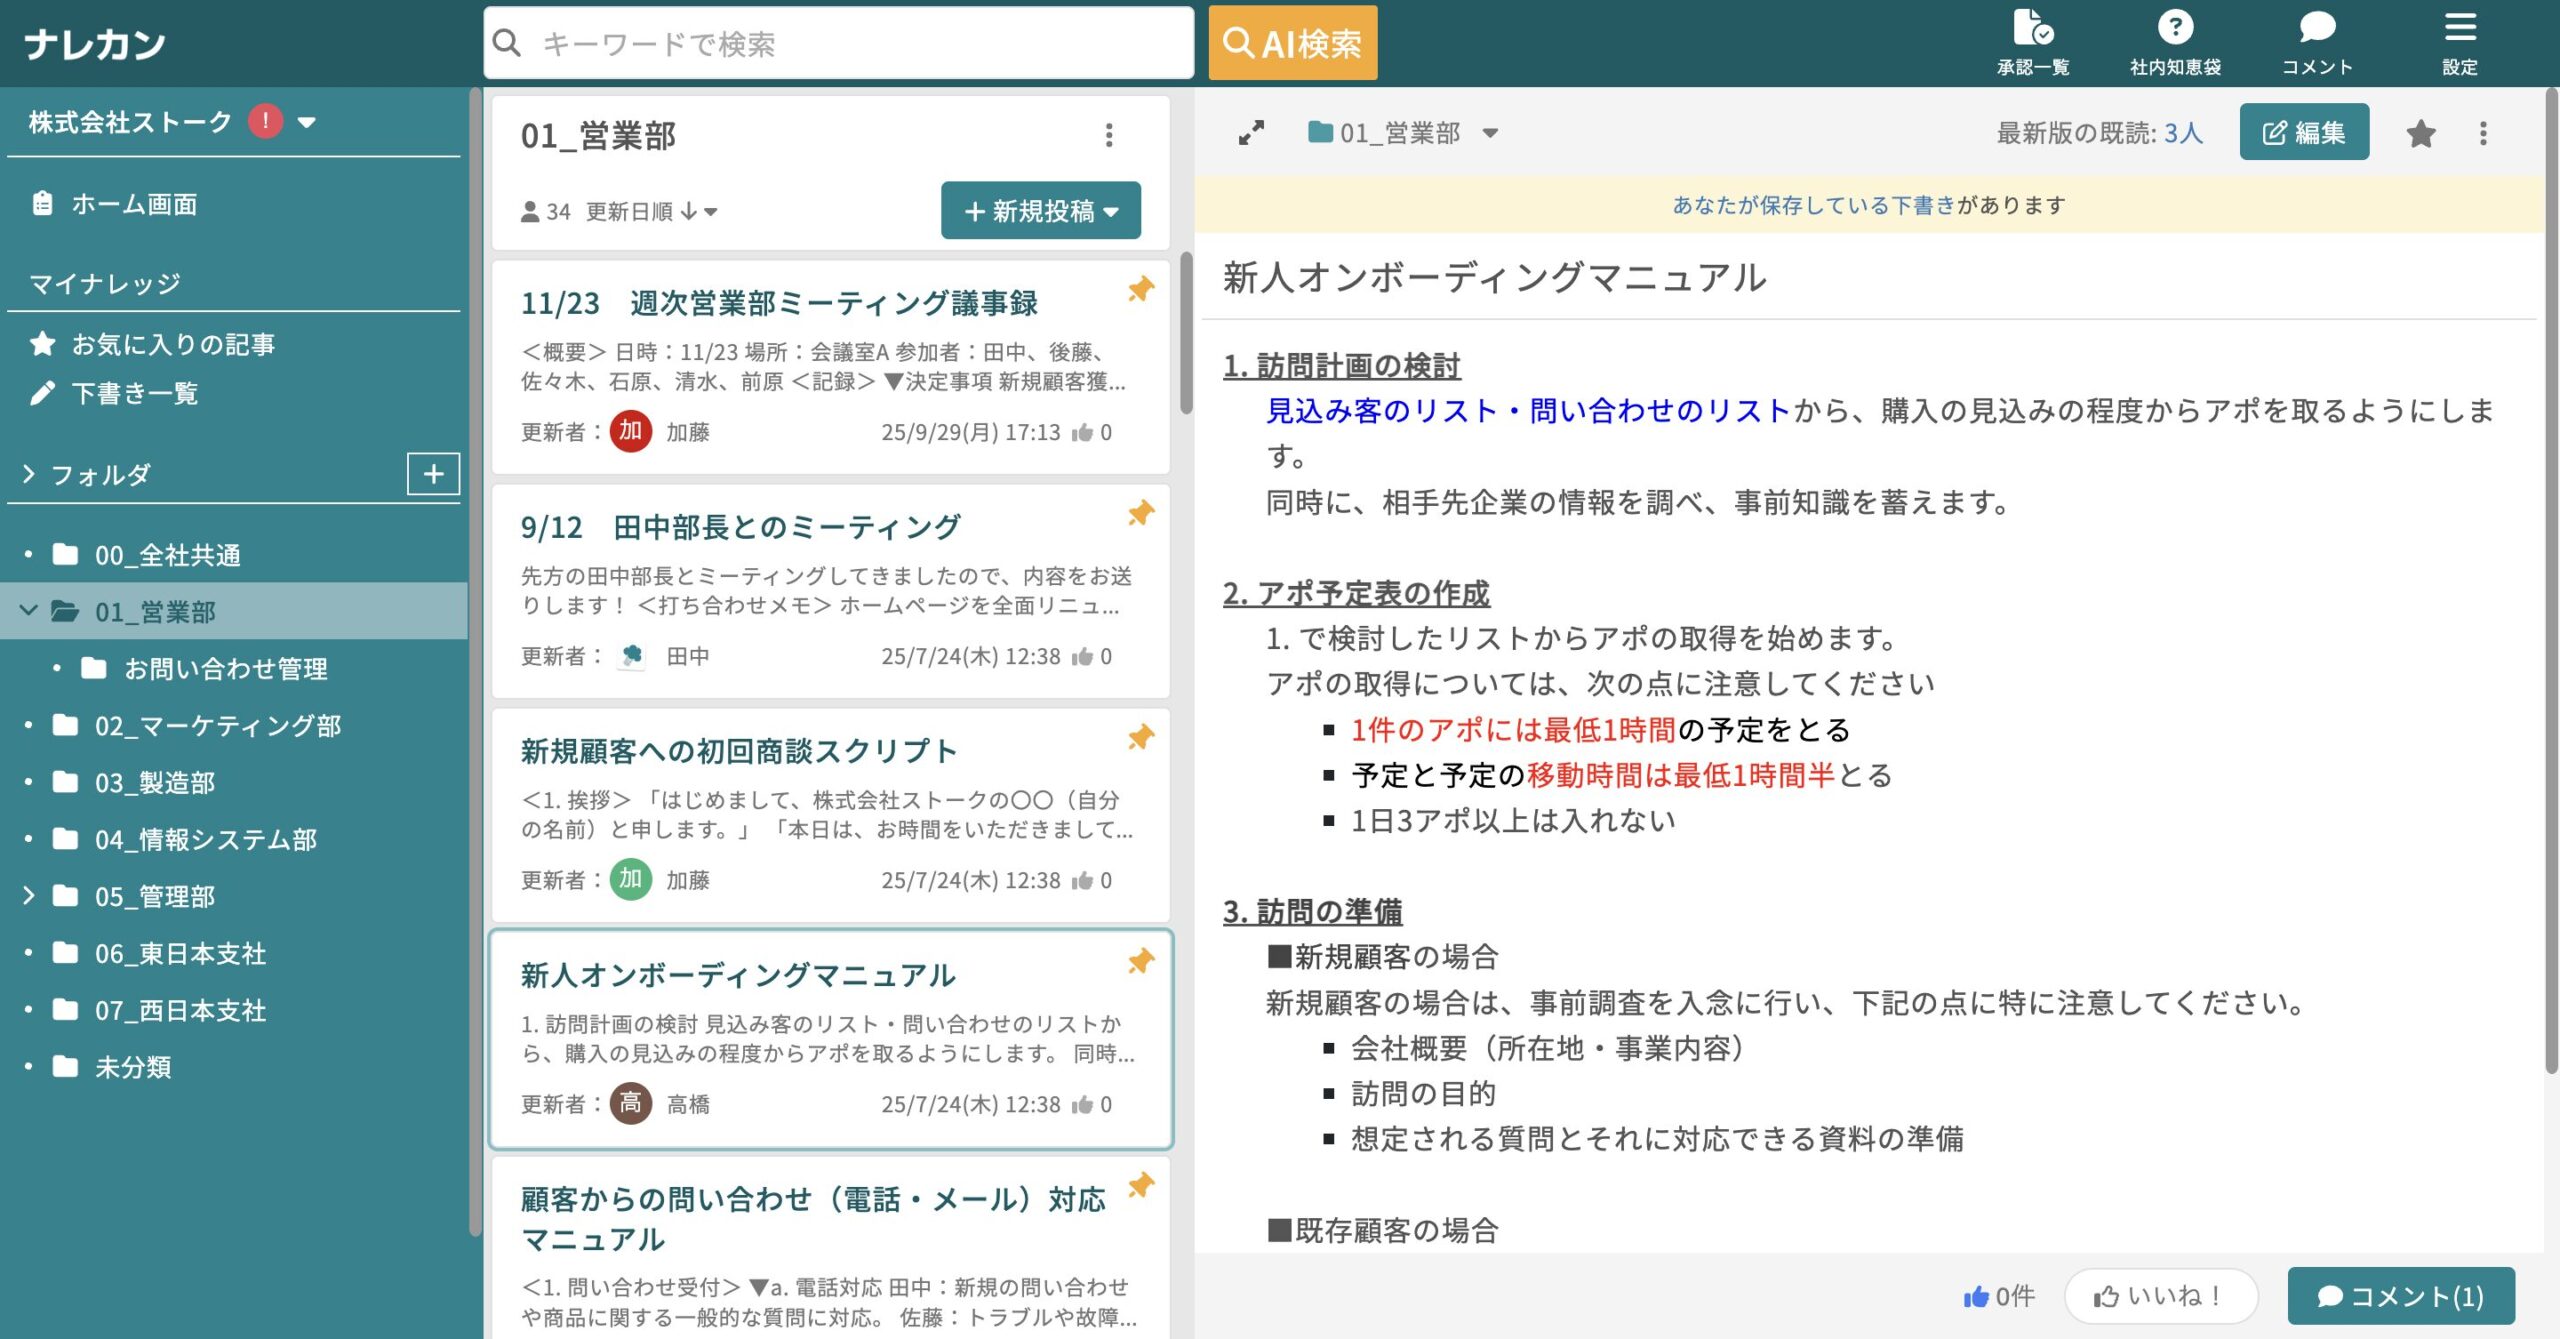
Task: Click the pin icon on 田中部長とのミーティング
Action: [x=1141, y=513]
